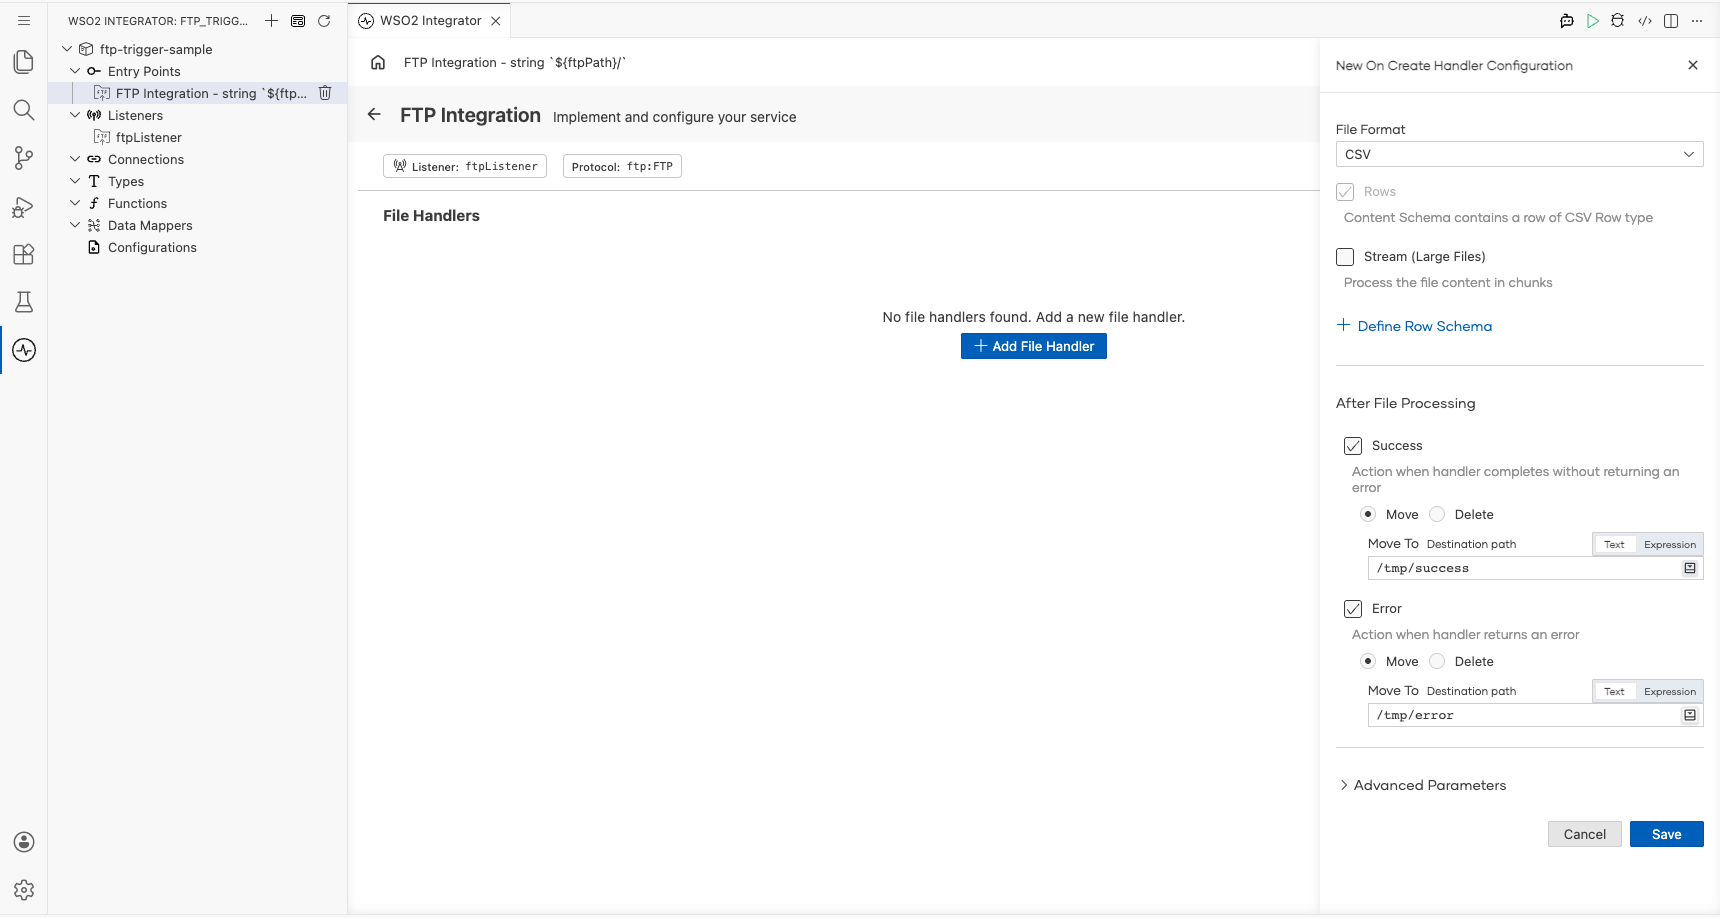This screenshot has height=918, width=1720.
Task: Select Delete radio under Success
Action: pos(1437,514)
